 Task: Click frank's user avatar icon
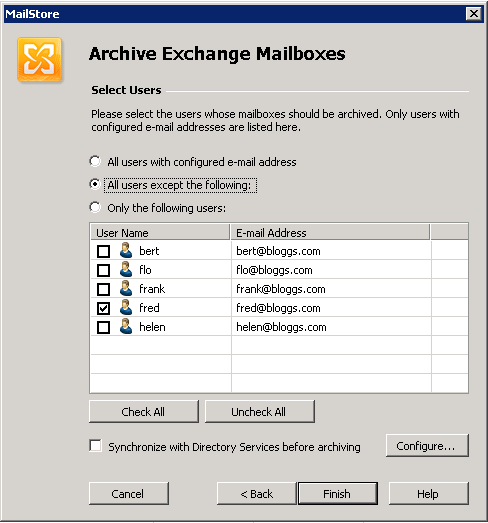click(126, 289)
